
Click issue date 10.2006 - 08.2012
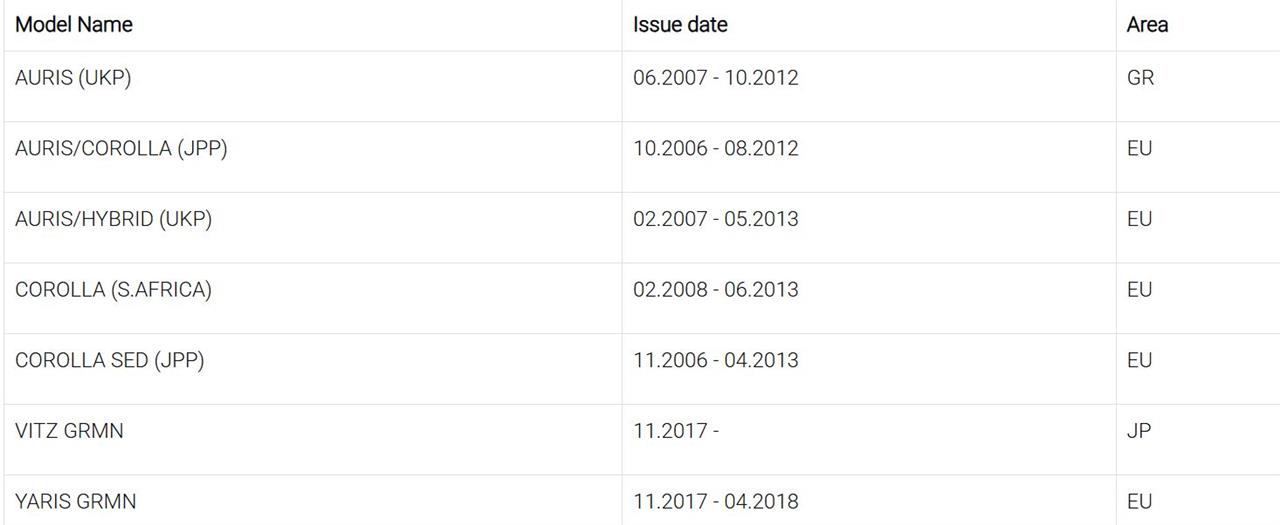[716, 149]
